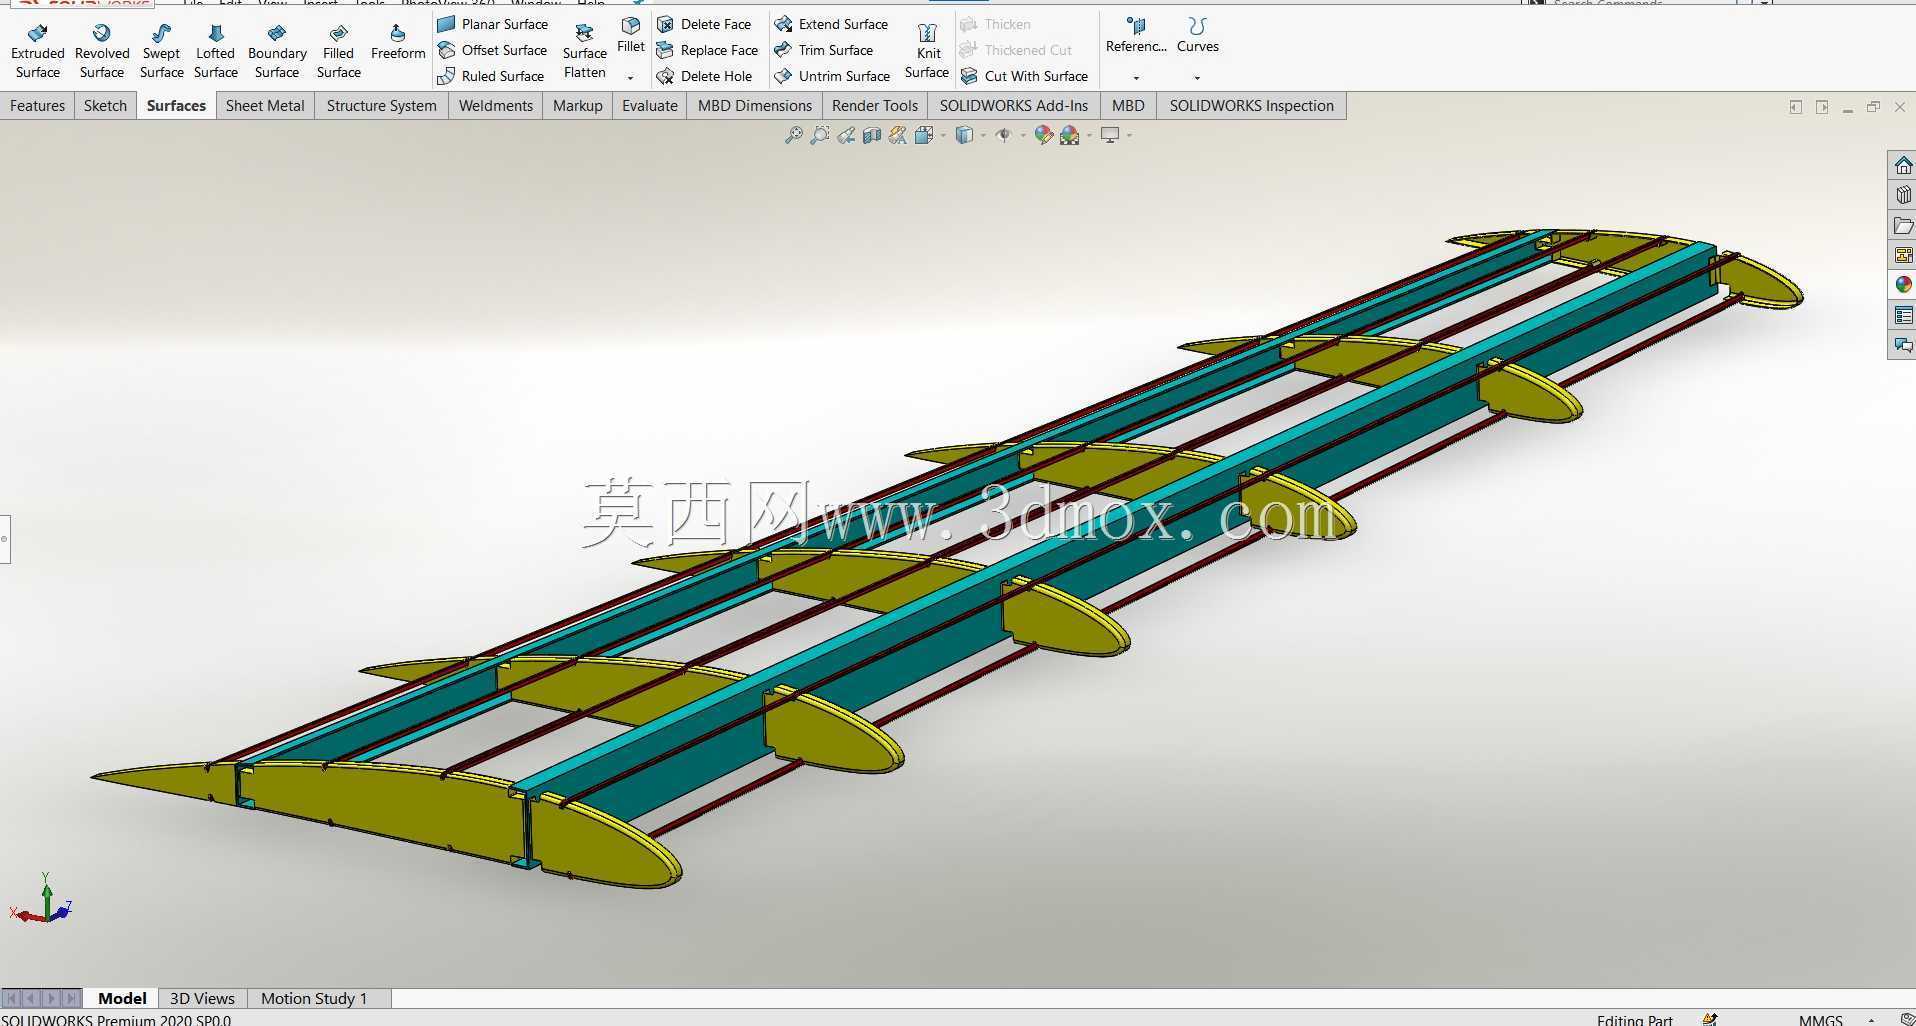This screenshot has width=1916, height=1026.
Task: Open the SOLIDWORKS Add-Ins tab
Action: point(1014,106)
